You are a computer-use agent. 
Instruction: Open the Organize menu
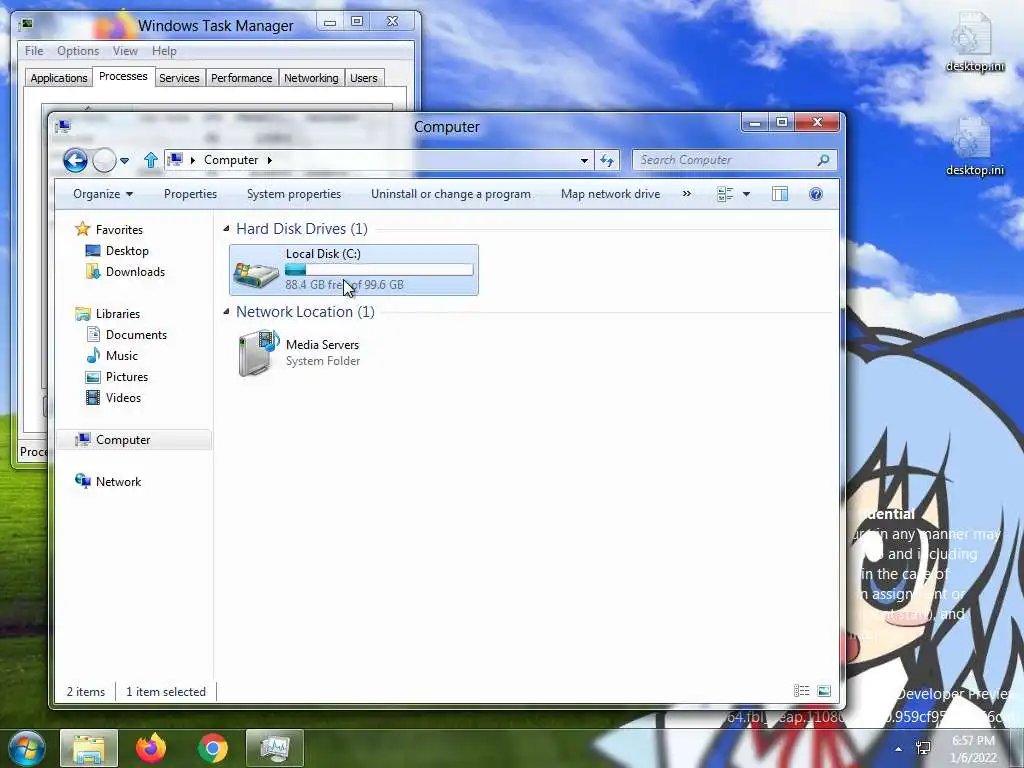click(x=103, y=194)
